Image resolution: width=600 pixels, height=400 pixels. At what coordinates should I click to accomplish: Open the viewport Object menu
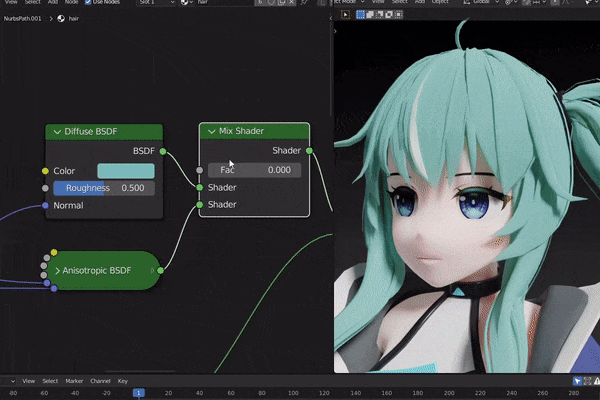point(440,2)
